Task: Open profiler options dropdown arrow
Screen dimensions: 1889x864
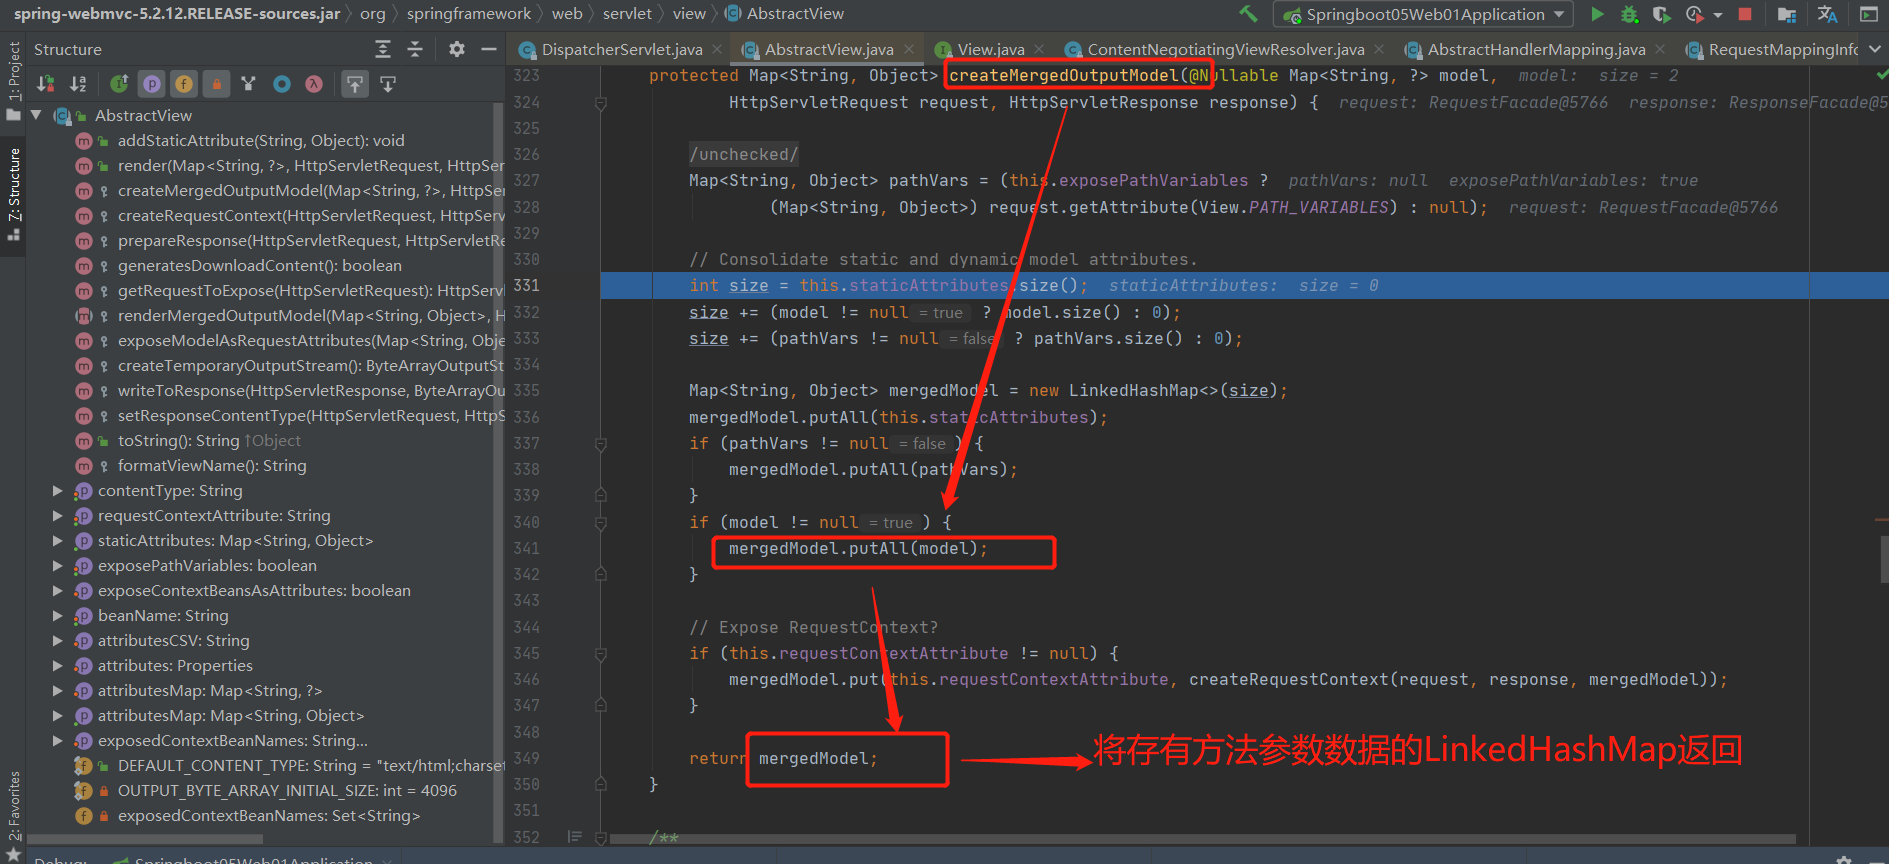Action: tap(1718, 15)
